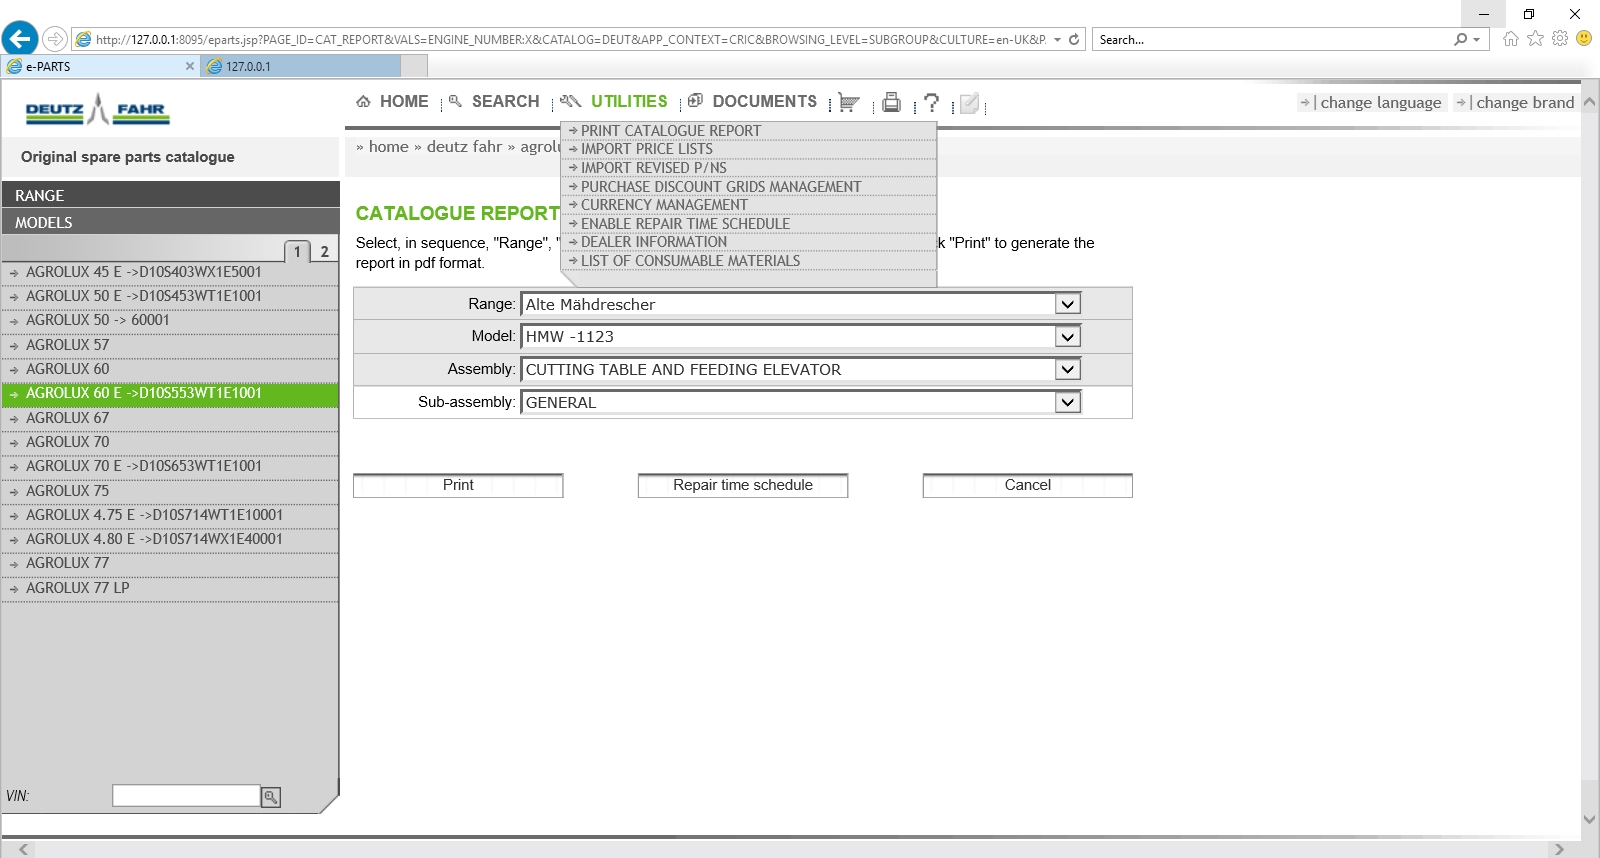Switch to models page 1 tab
The width and height of the screenshot is (1600, 858).
[x=297, y=252]
